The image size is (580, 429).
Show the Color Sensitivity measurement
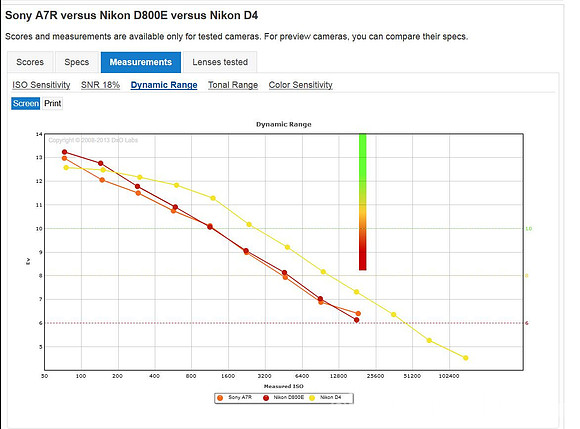click(x=301, y=85)
